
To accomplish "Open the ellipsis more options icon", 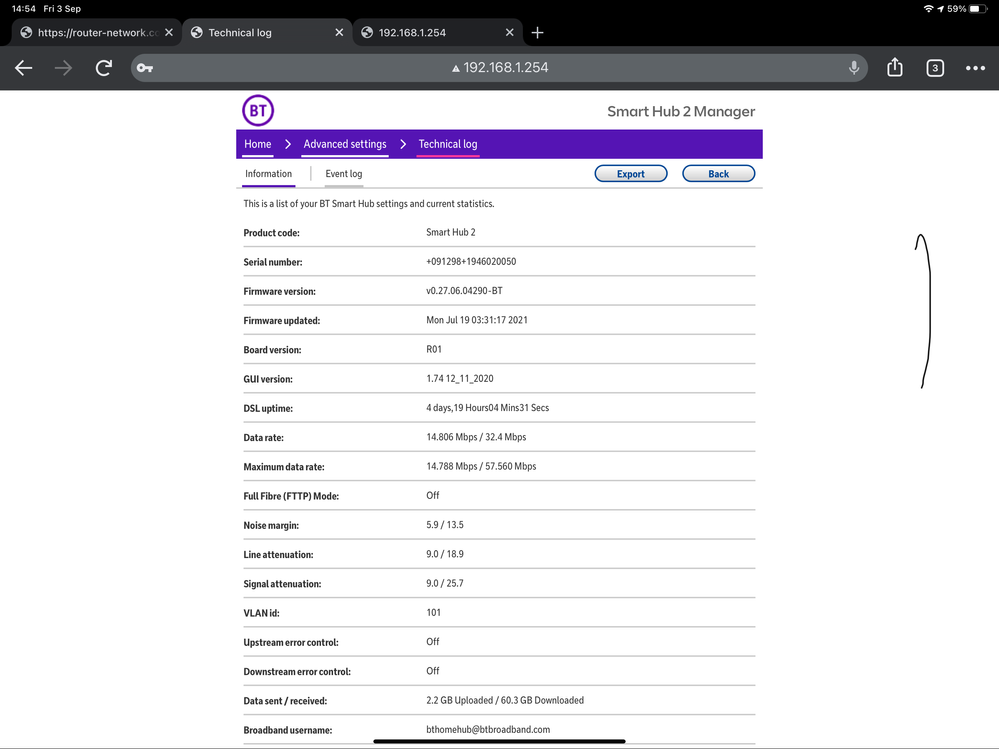I will (x=974, y=68).
